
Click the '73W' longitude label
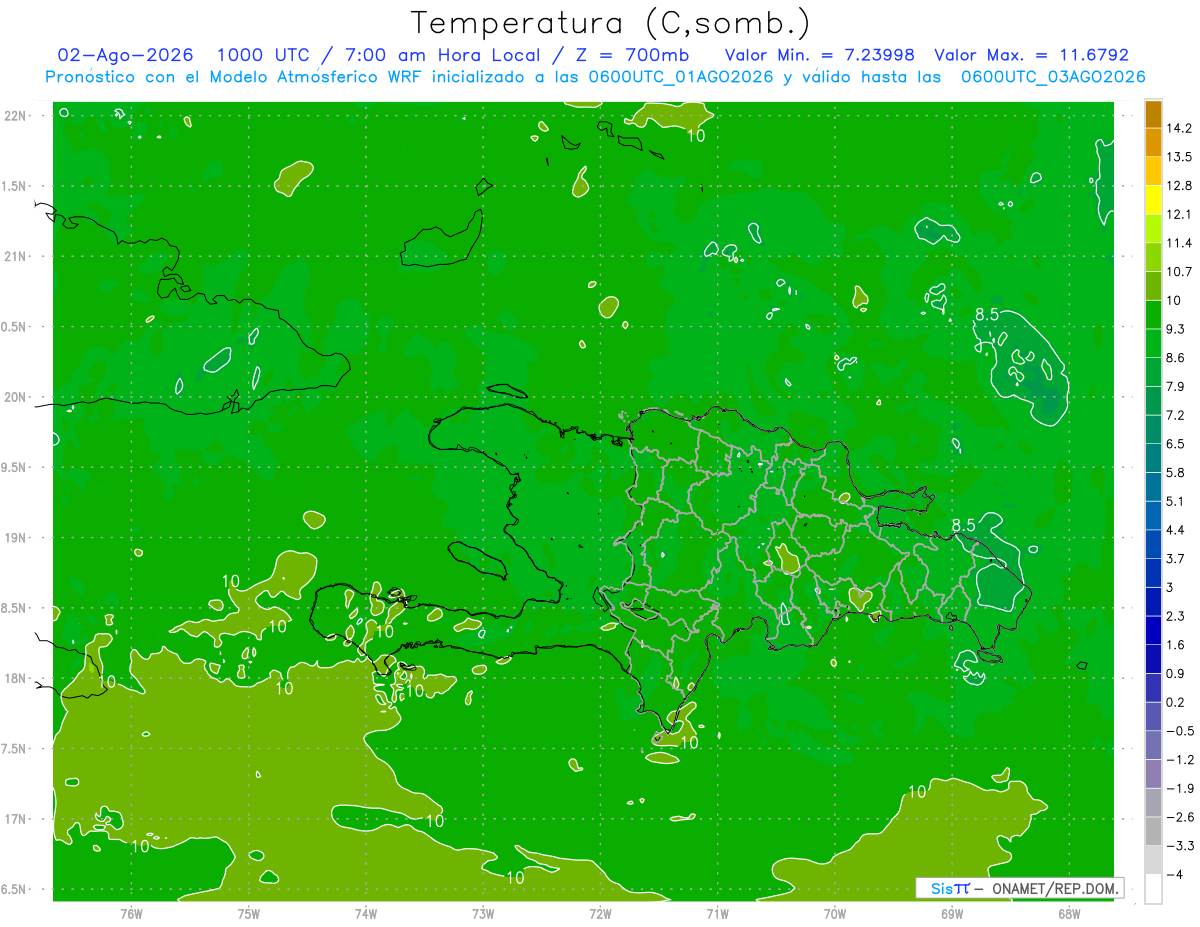click(483, 913)
